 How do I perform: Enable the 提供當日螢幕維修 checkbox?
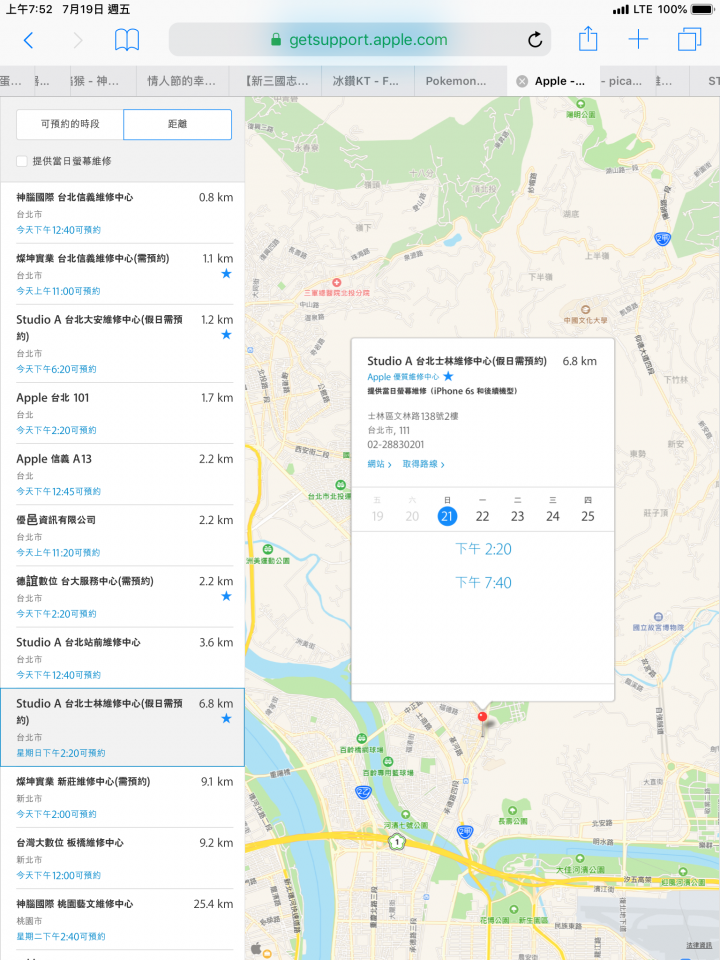click(x=21, y=161)
